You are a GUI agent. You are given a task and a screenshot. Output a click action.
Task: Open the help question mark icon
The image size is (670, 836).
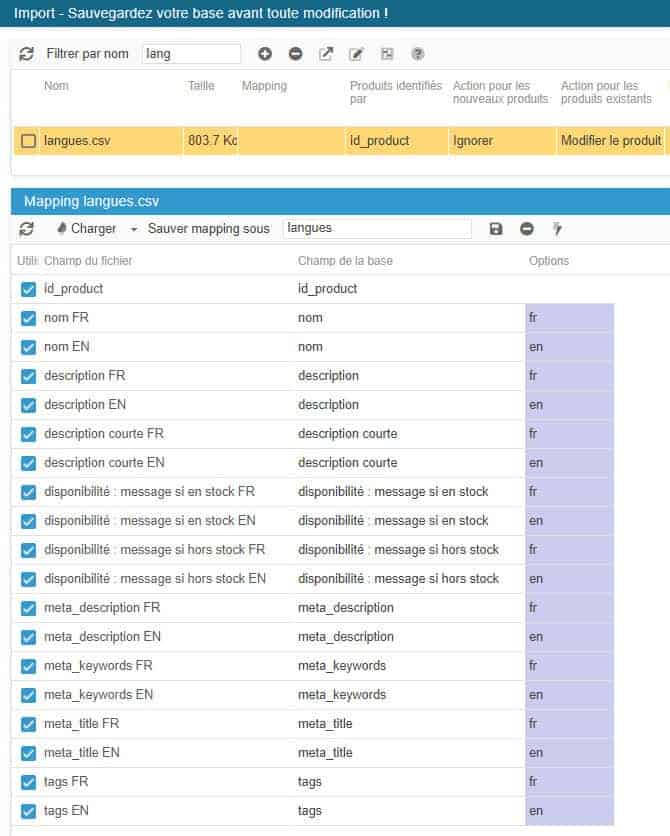point(418,54)
